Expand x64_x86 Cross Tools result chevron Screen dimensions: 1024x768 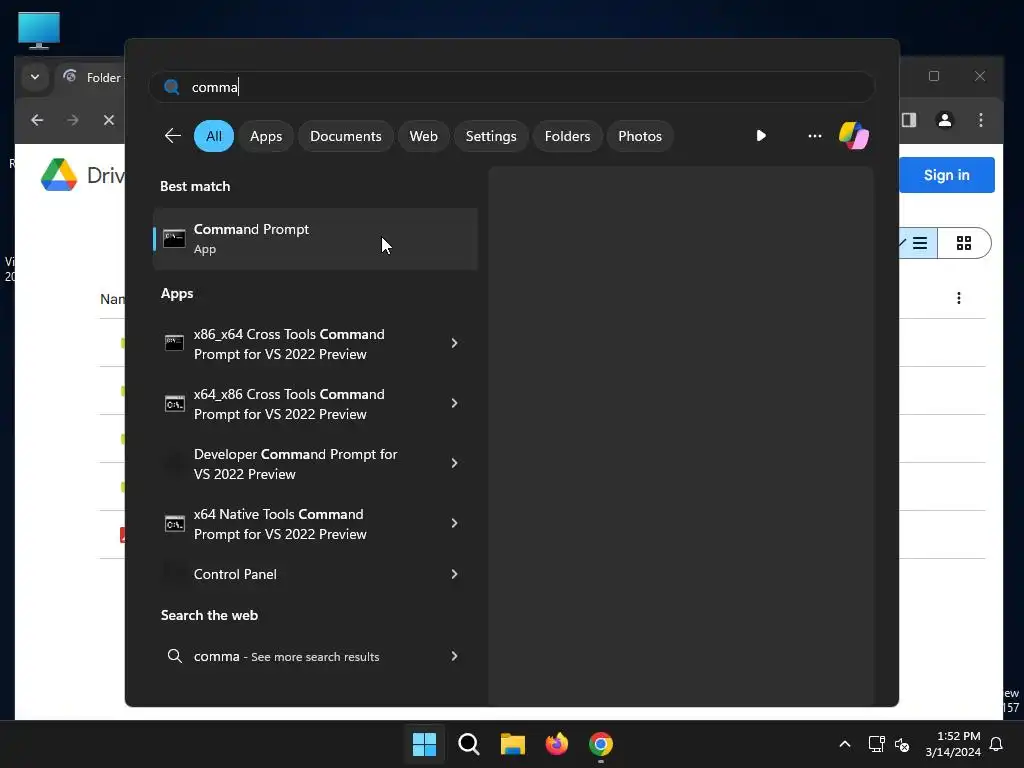455,403
